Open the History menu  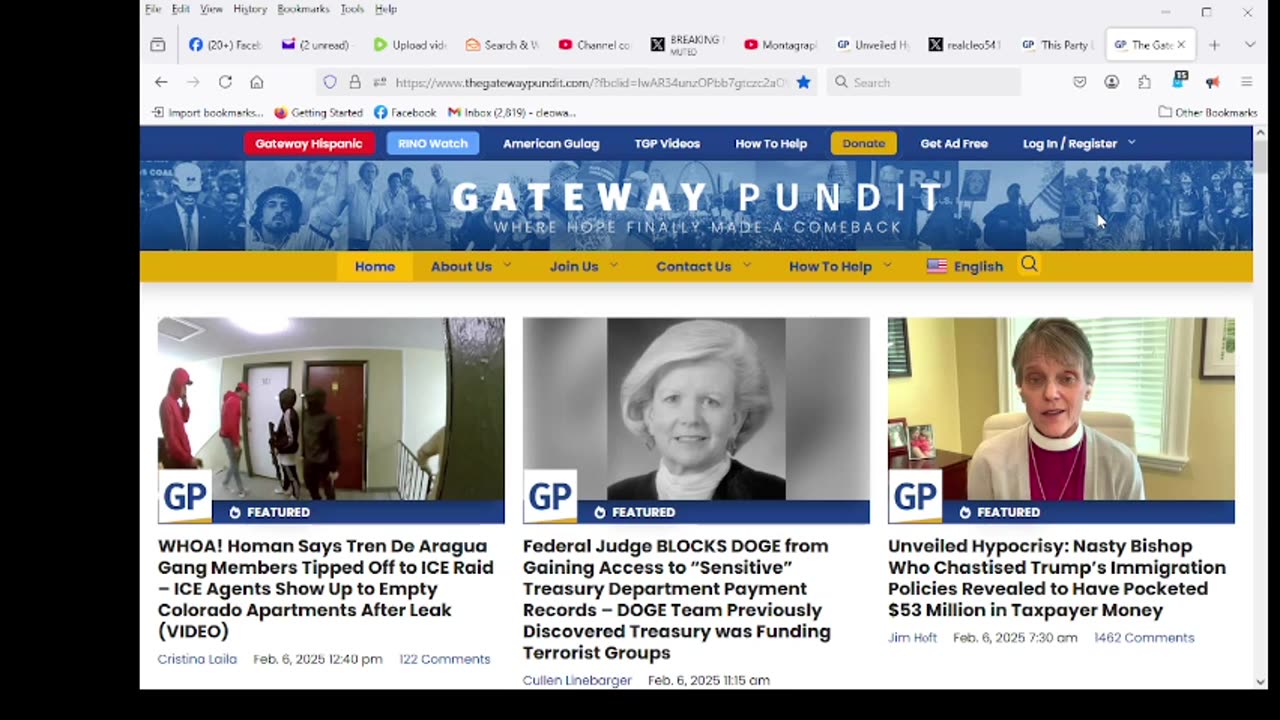250,9
